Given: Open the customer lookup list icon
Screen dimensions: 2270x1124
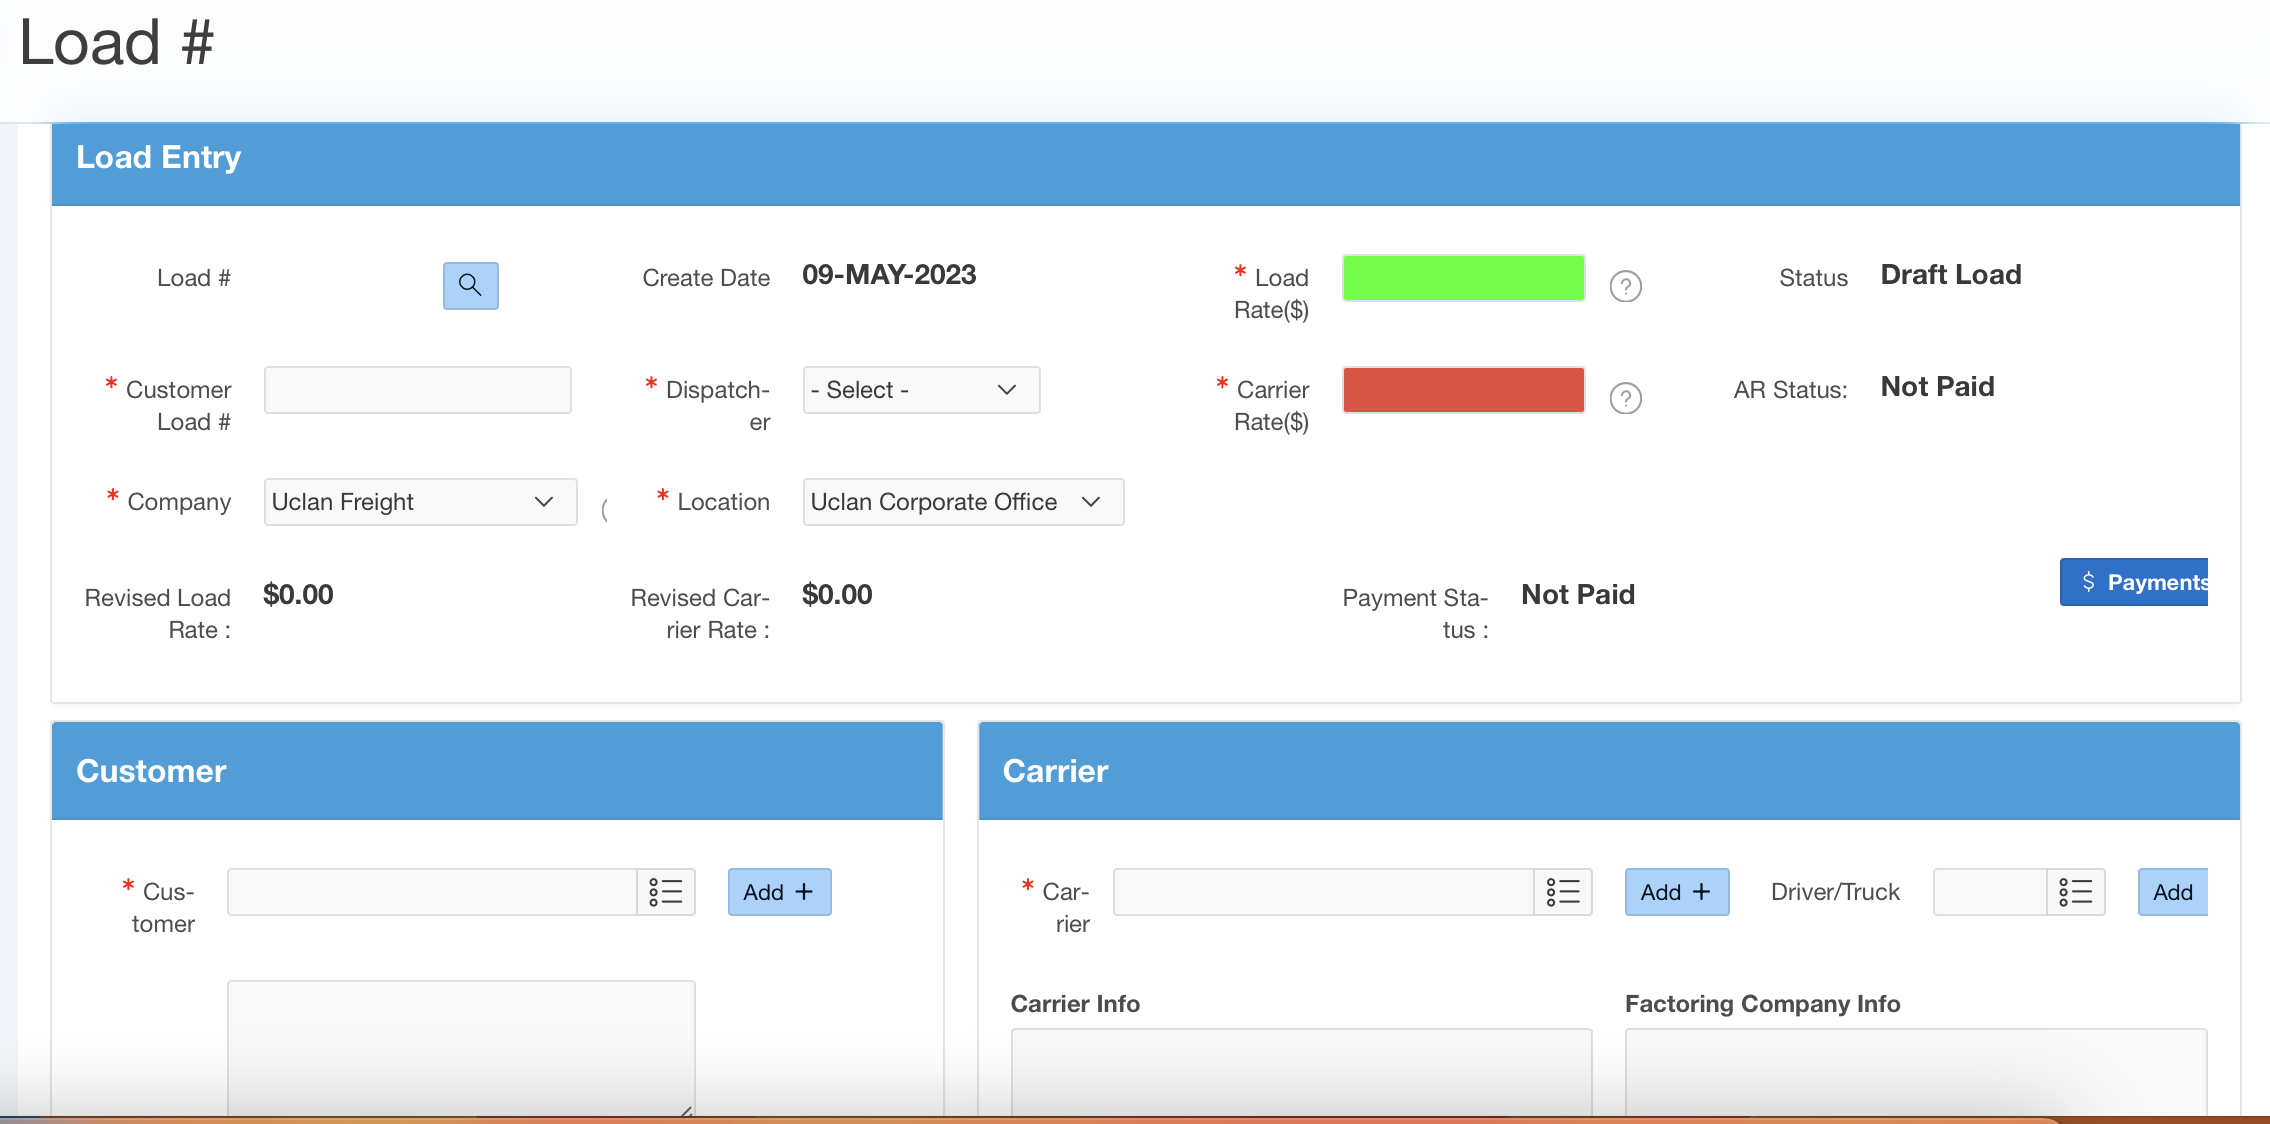Looking at the screenshot, I should tap(665, 892).
